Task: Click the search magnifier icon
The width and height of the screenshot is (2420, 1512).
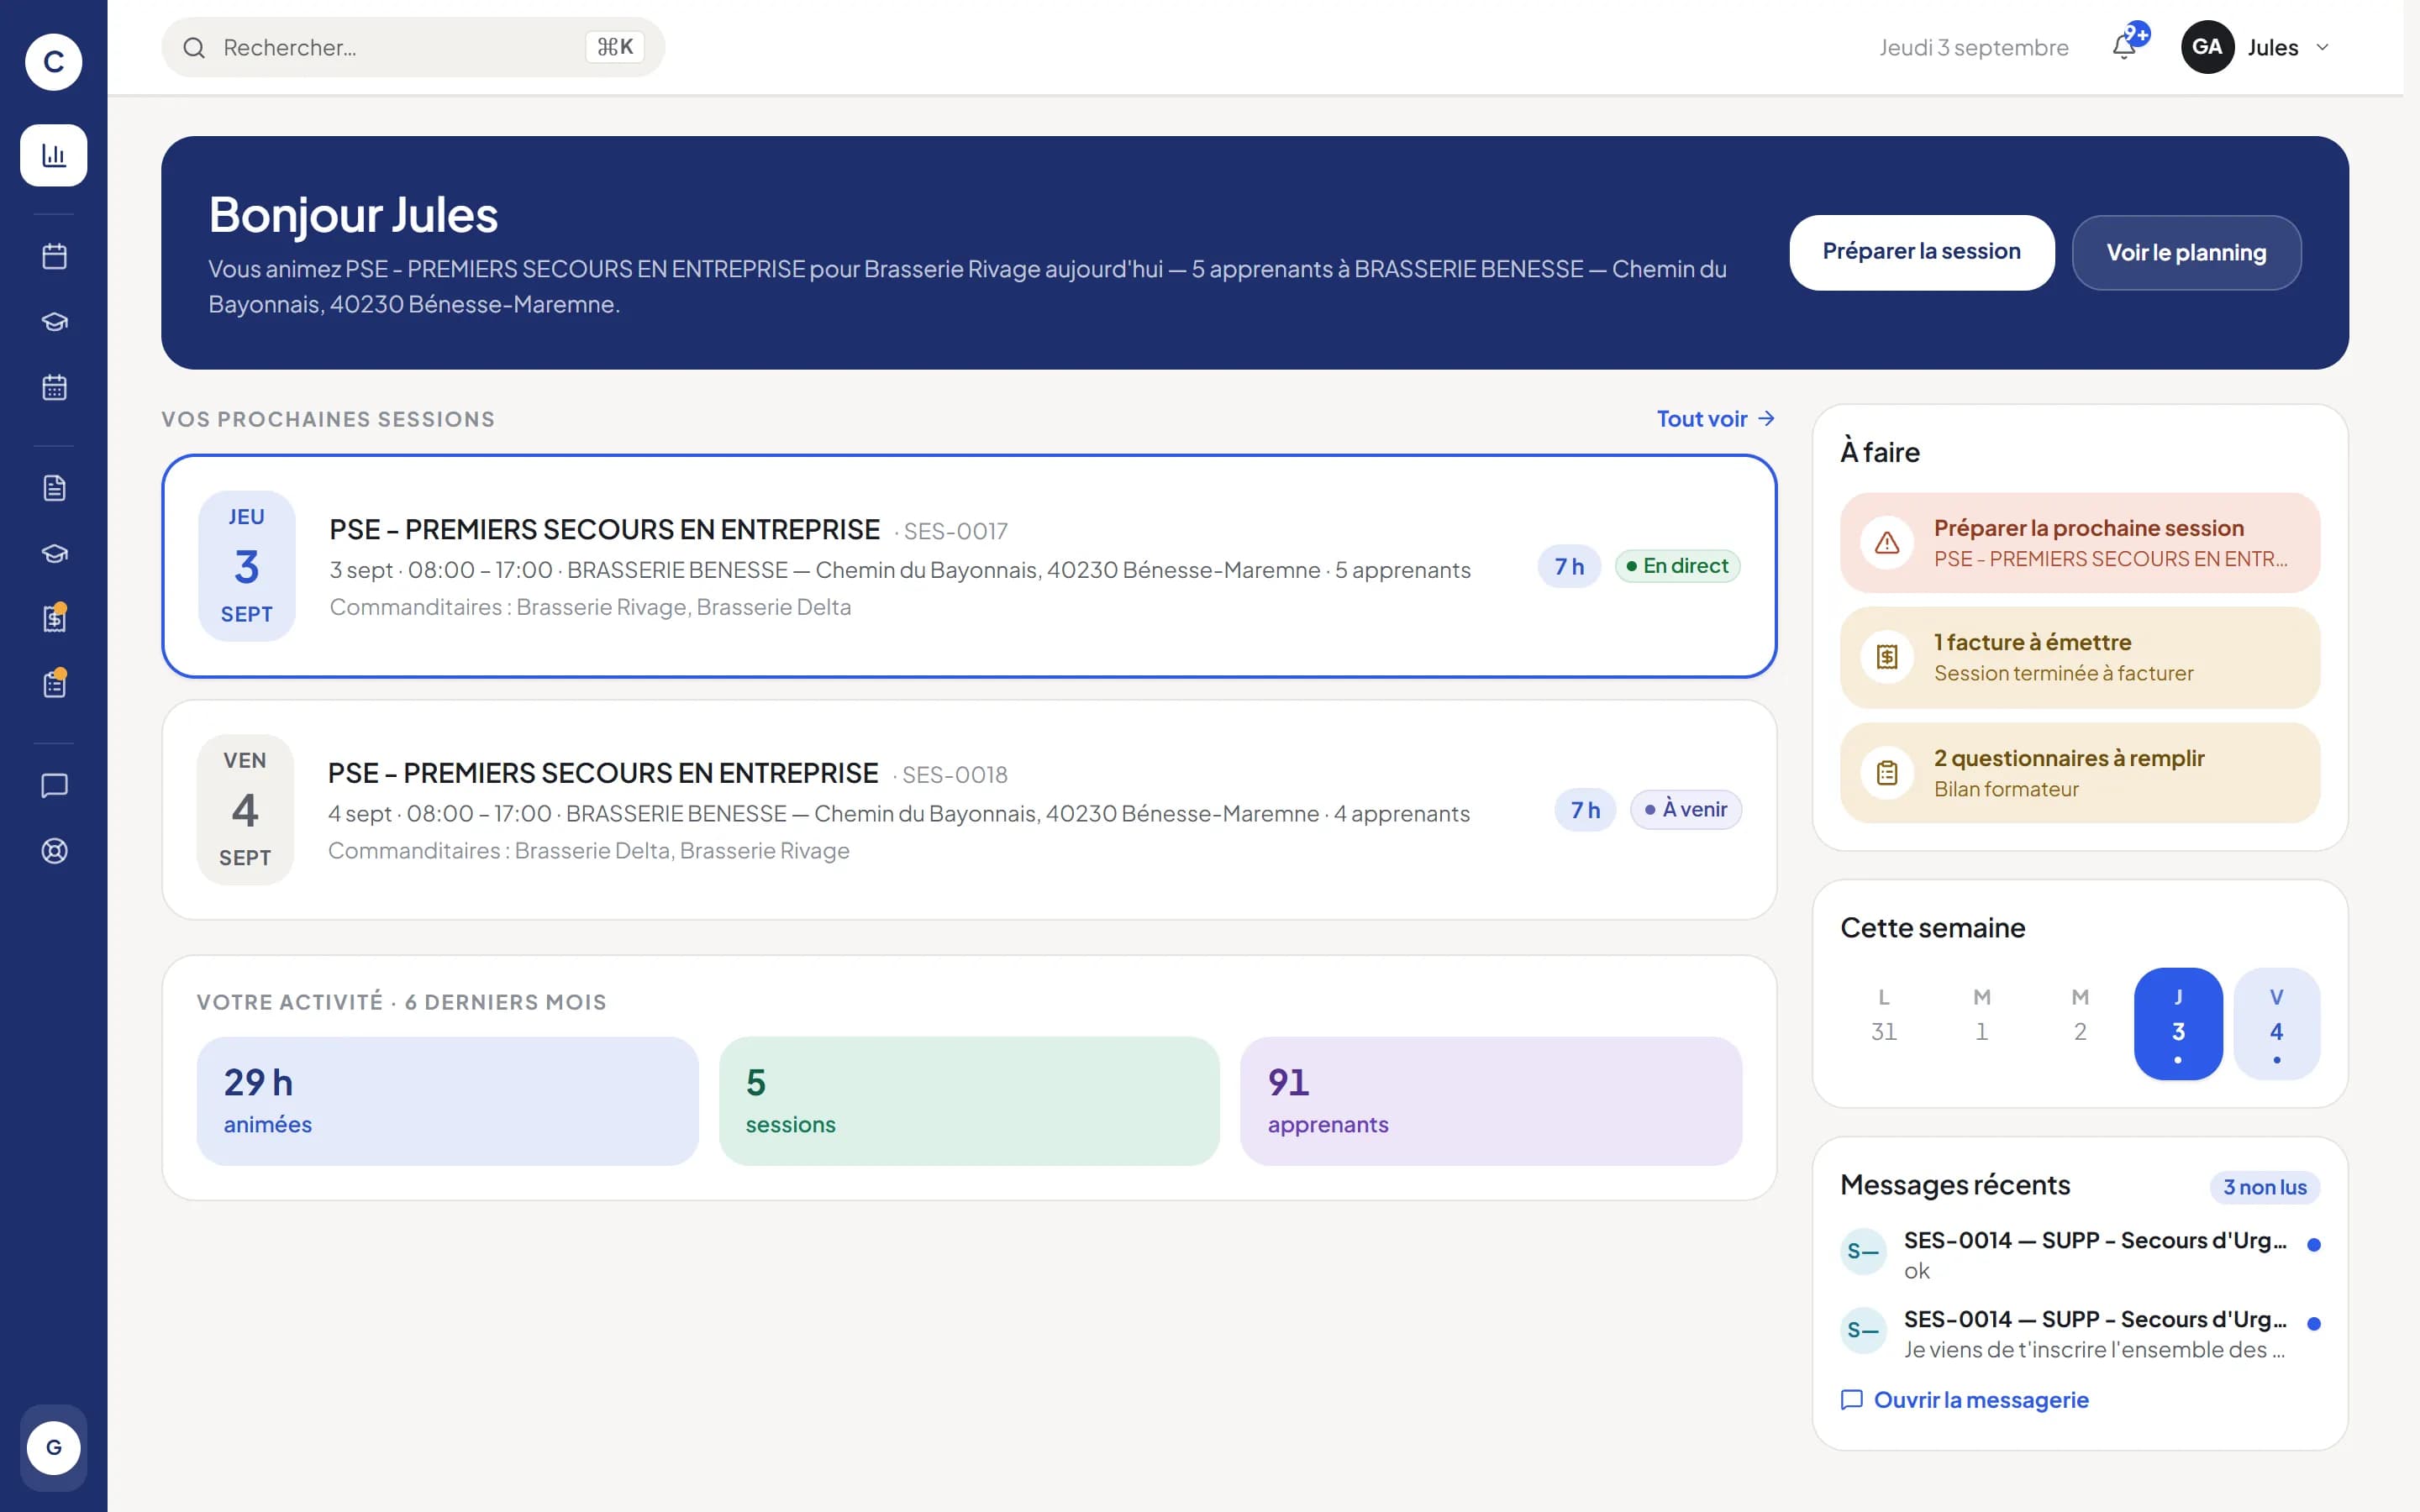Action: pyautogui.click(x=194, y=48)
